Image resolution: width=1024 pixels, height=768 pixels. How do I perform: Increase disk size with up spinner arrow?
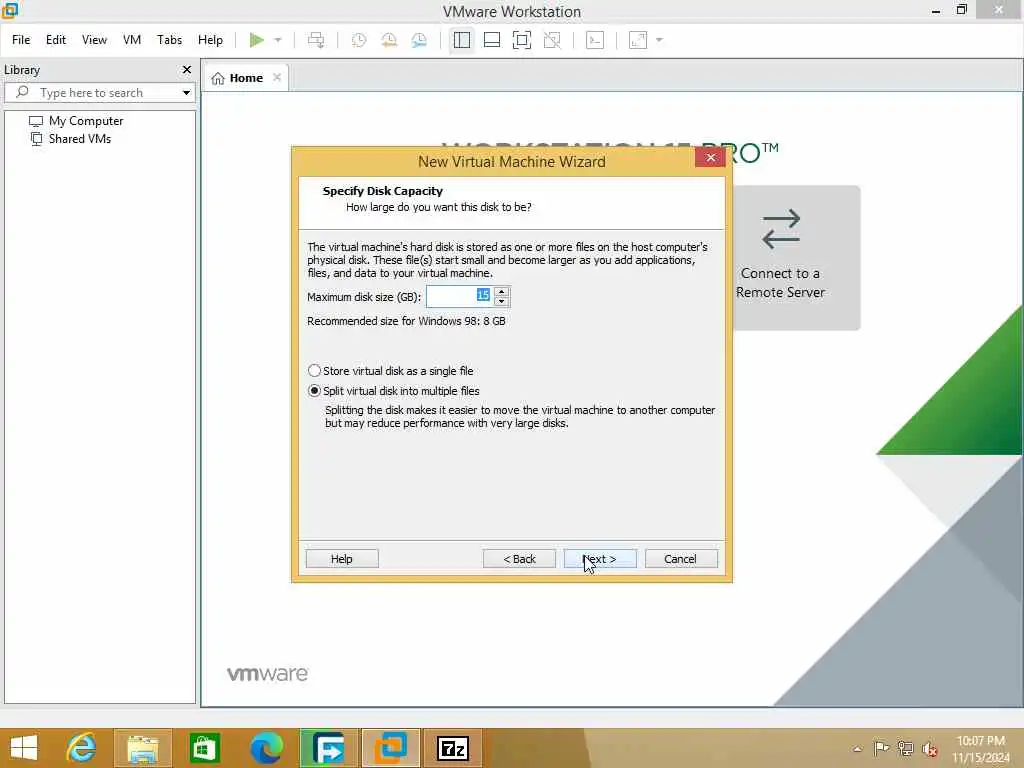502,291
